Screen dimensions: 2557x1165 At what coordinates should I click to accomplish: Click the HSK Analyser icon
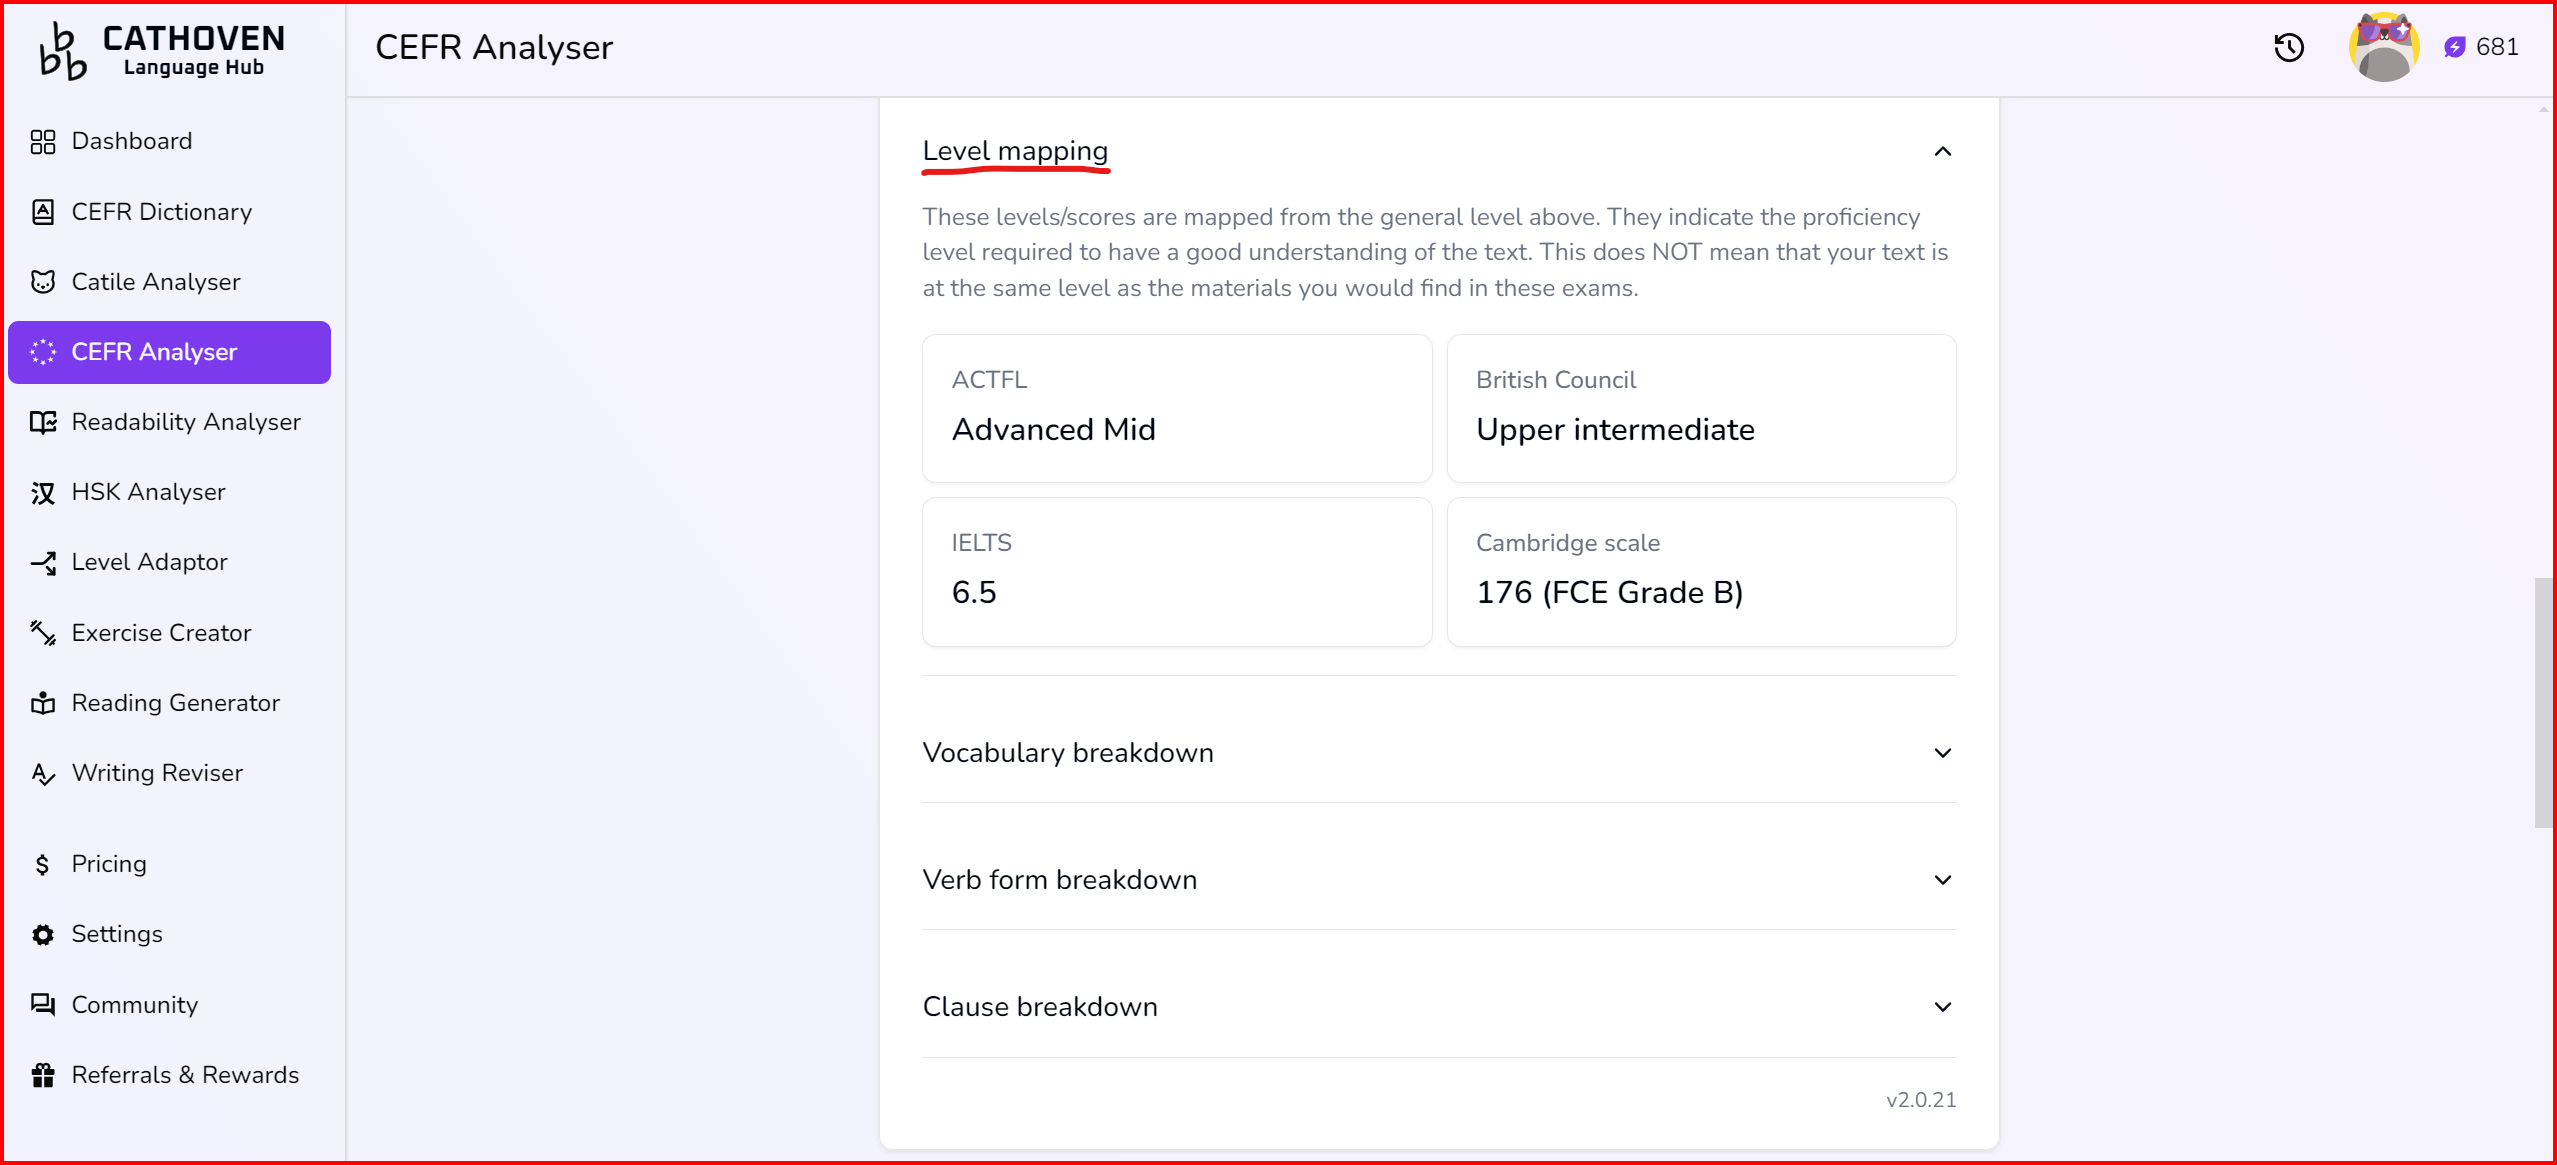(43, 493)
